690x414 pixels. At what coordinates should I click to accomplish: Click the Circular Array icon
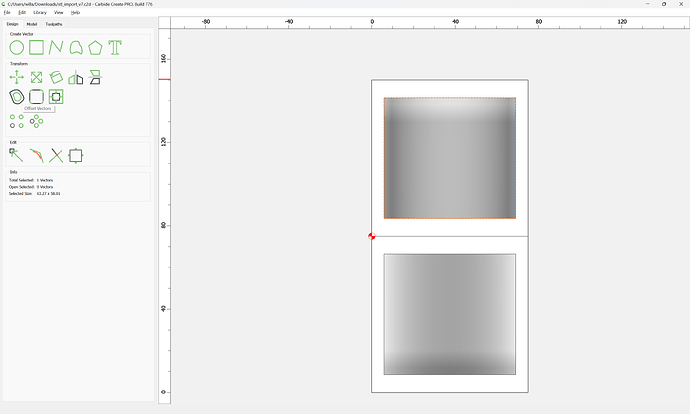(36, 121)
